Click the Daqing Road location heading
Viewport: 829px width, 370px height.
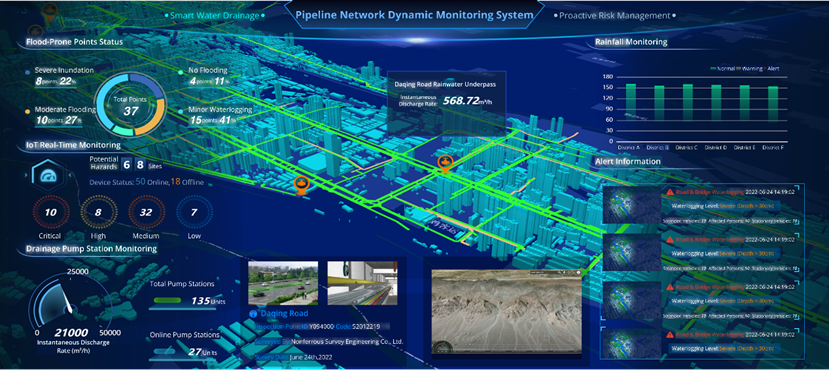pyautogui.click(x=285, y=313)
